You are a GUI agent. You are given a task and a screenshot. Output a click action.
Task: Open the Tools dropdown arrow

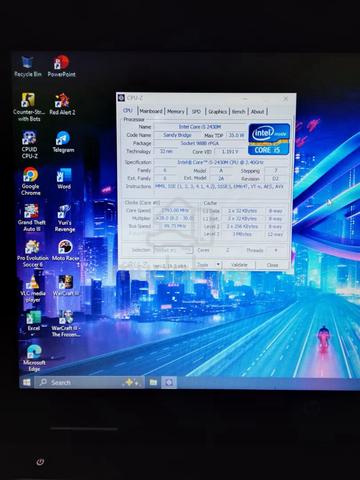[x=218, y=265]
